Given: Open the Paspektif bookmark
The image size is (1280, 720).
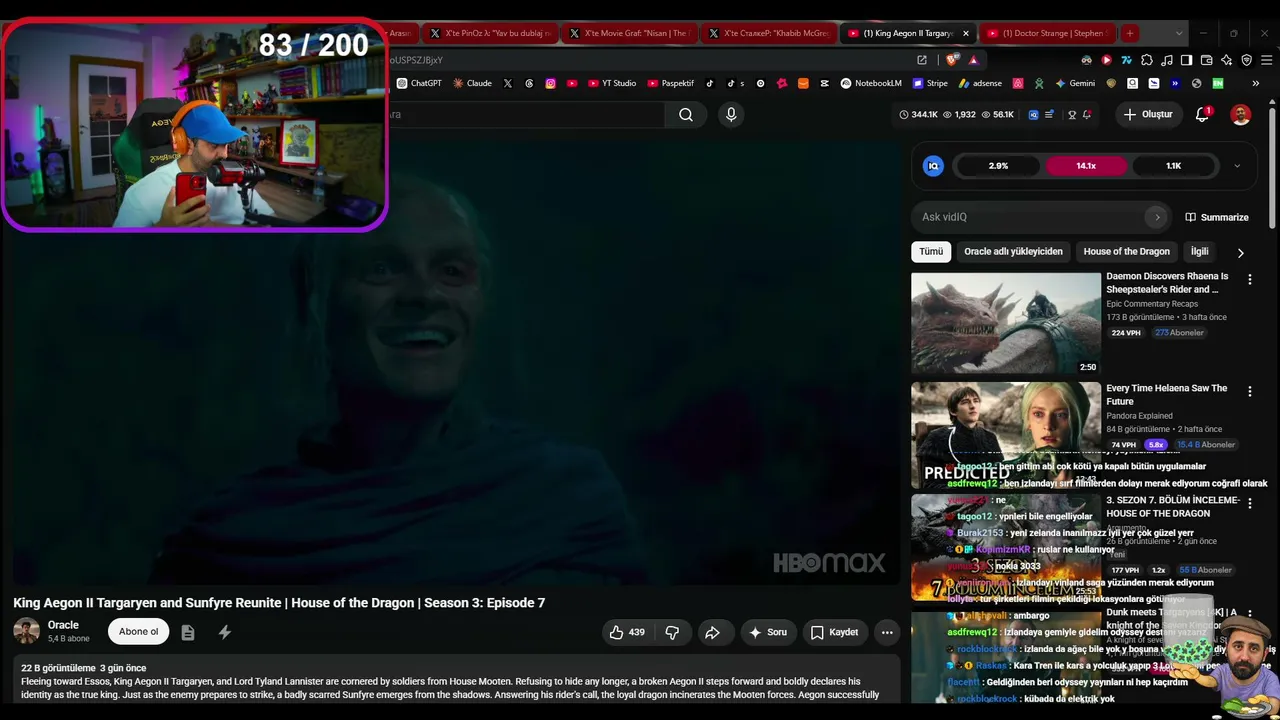Looking at the screenshot, I should (x=671, y=84).
